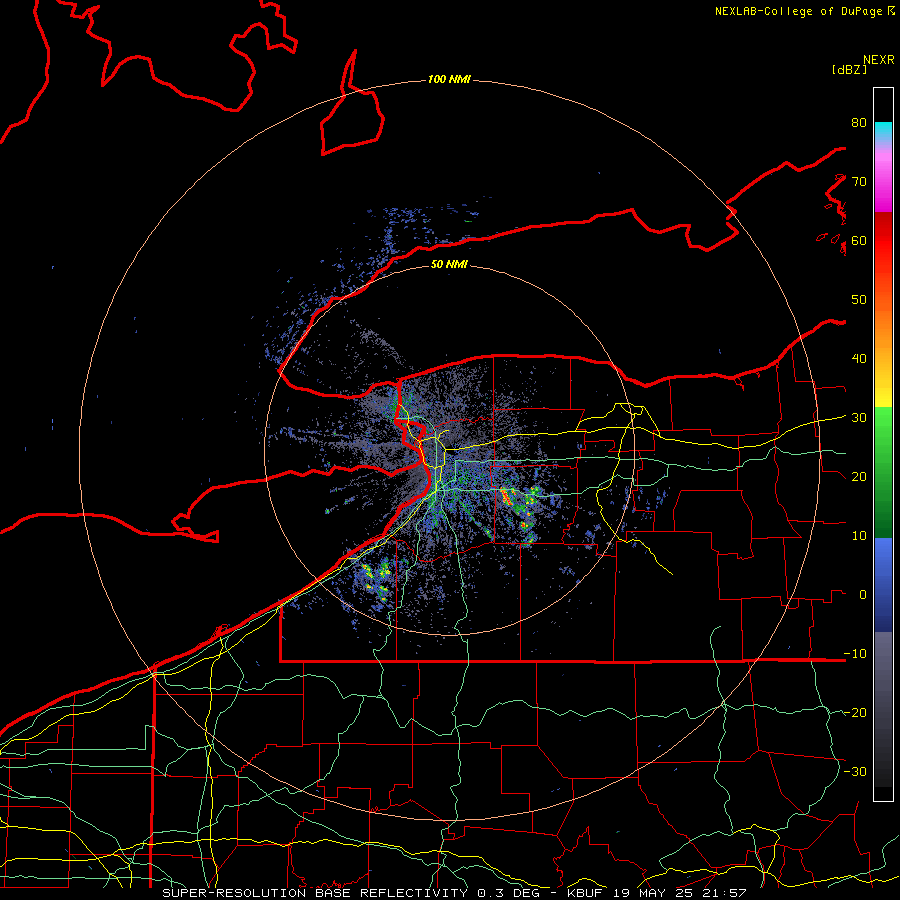Click the KBUF 19 MAY 25 21:57 timestamp
Viewport: 900px width, 900px height.
[x=657, y=893]
